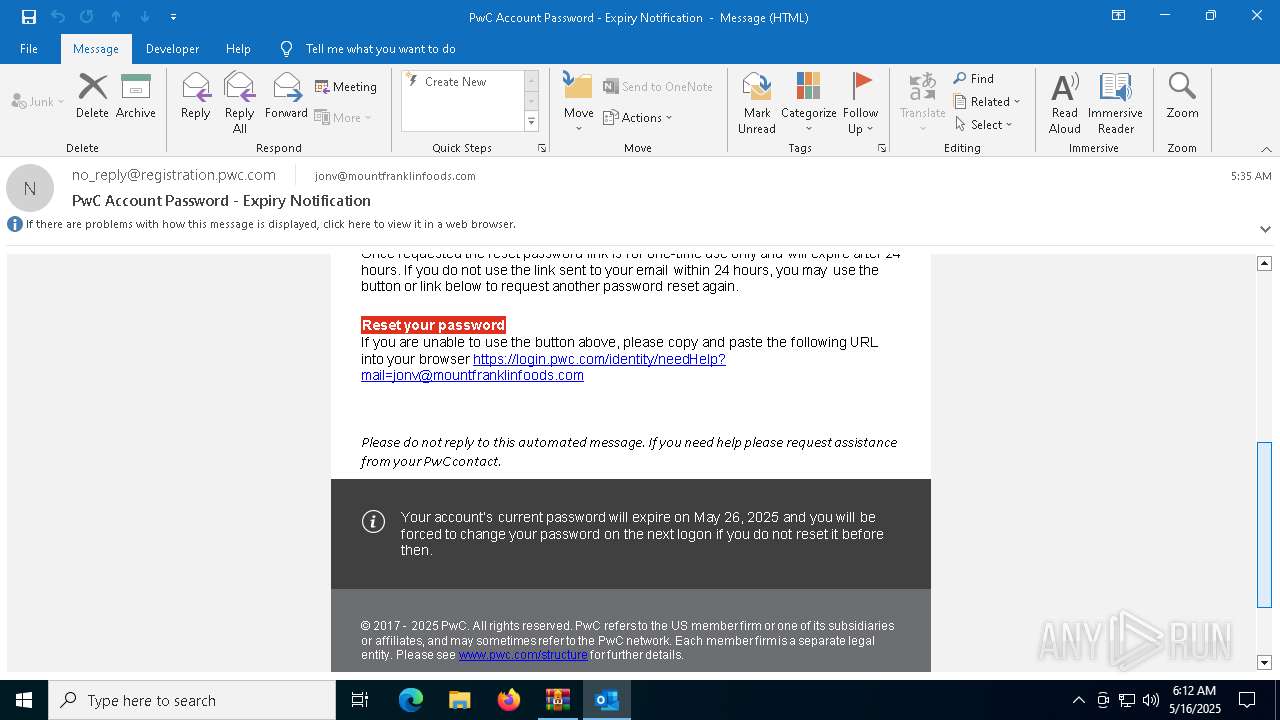The height and width of the screenshot is (720, 1280).
Task: Open Categorize color options
Action: pos(808,102)
